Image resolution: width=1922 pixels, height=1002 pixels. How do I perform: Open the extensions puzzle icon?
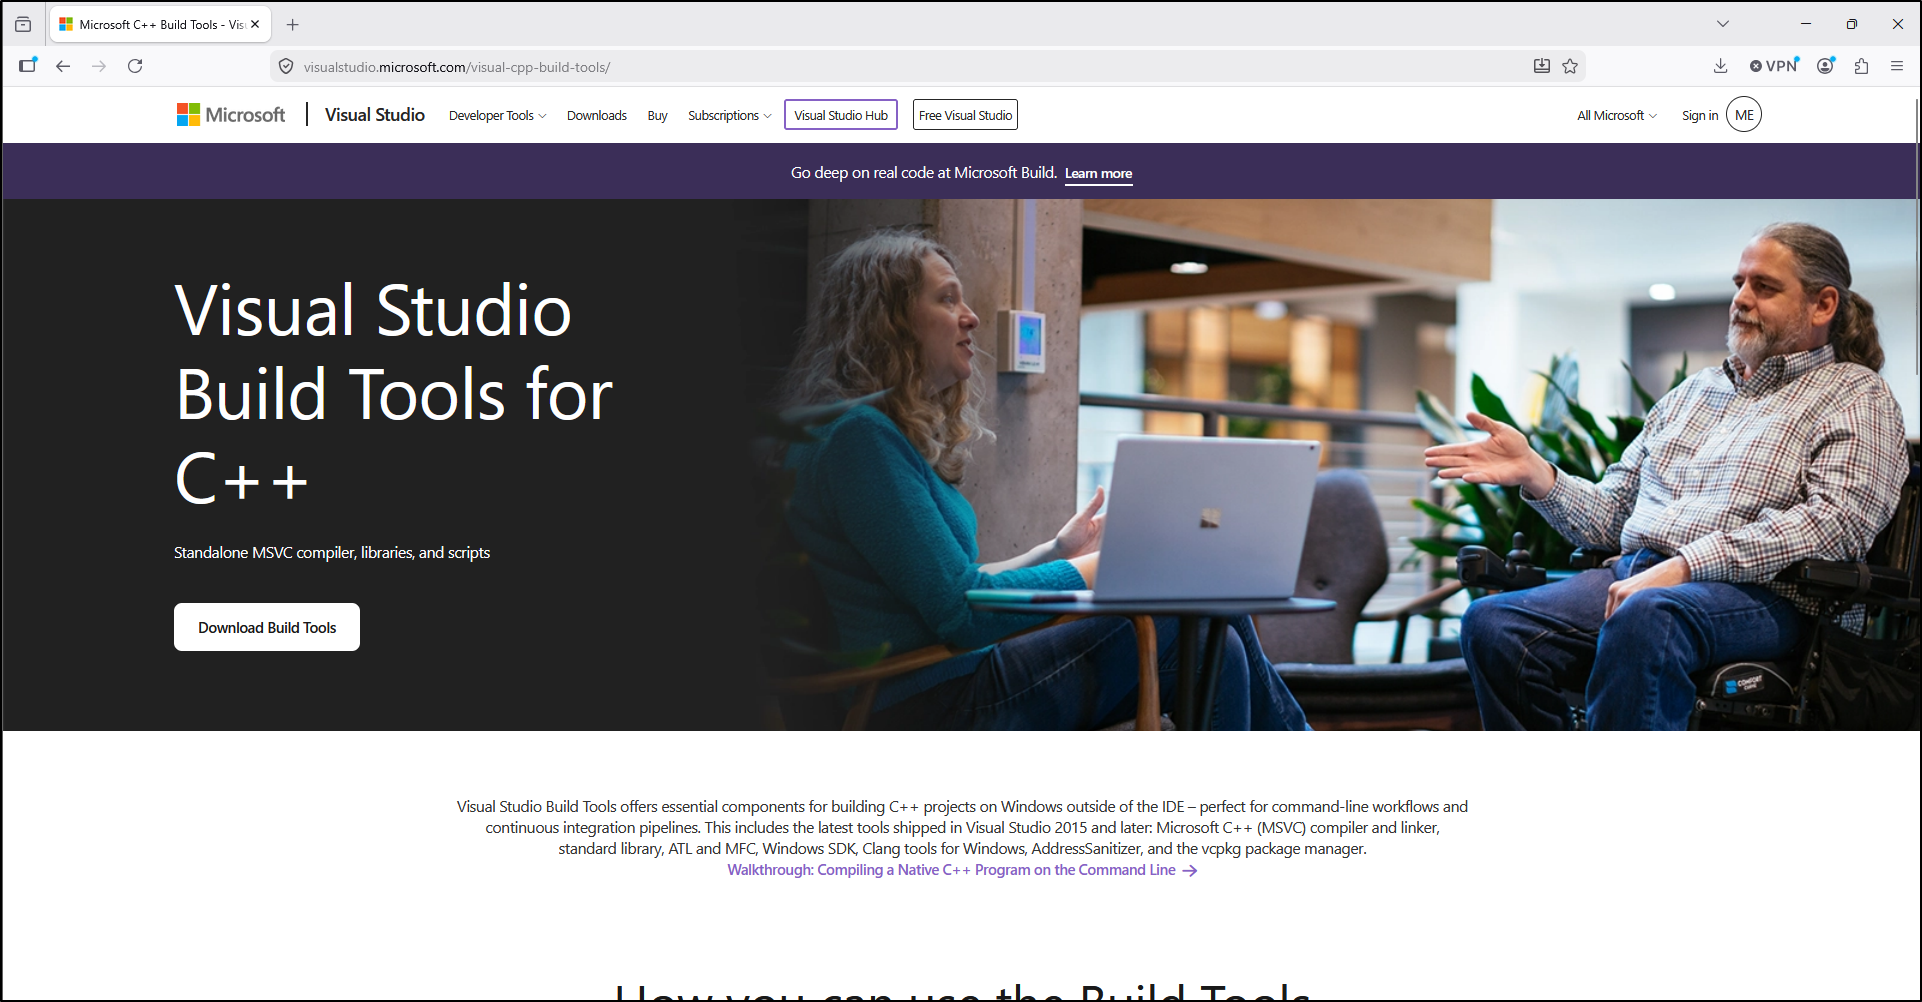(1861, 66)
